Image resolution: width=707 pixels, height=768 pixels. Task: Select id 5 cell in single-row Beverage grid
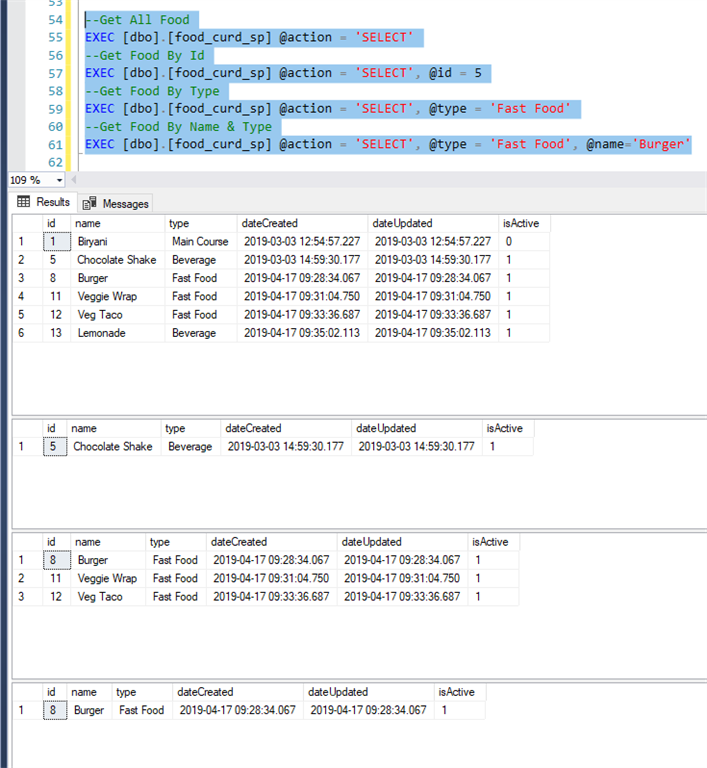coord(55,447)
